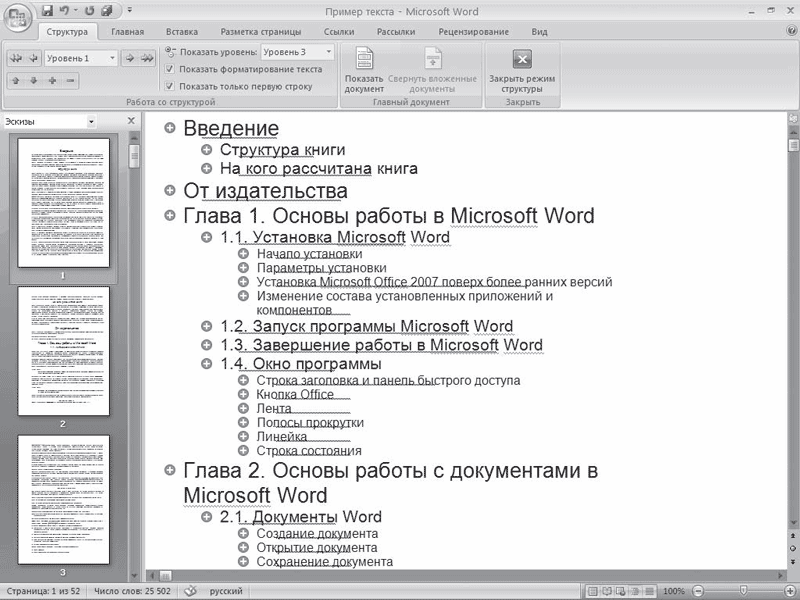Viewport: 800px width, 600px height.
Task: Switch to print layout view icon
Action: coord(592,591)
